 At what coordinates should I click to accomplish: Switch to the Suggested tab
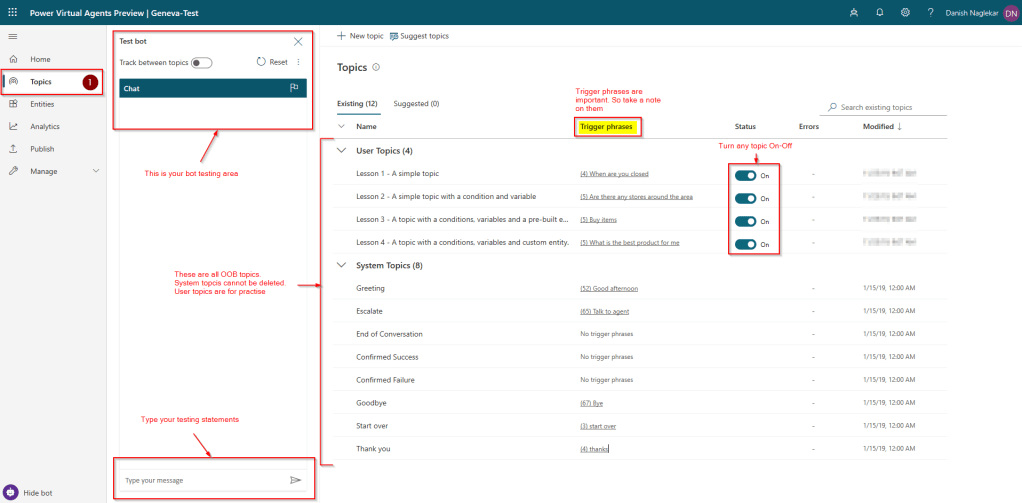point(416,103)
